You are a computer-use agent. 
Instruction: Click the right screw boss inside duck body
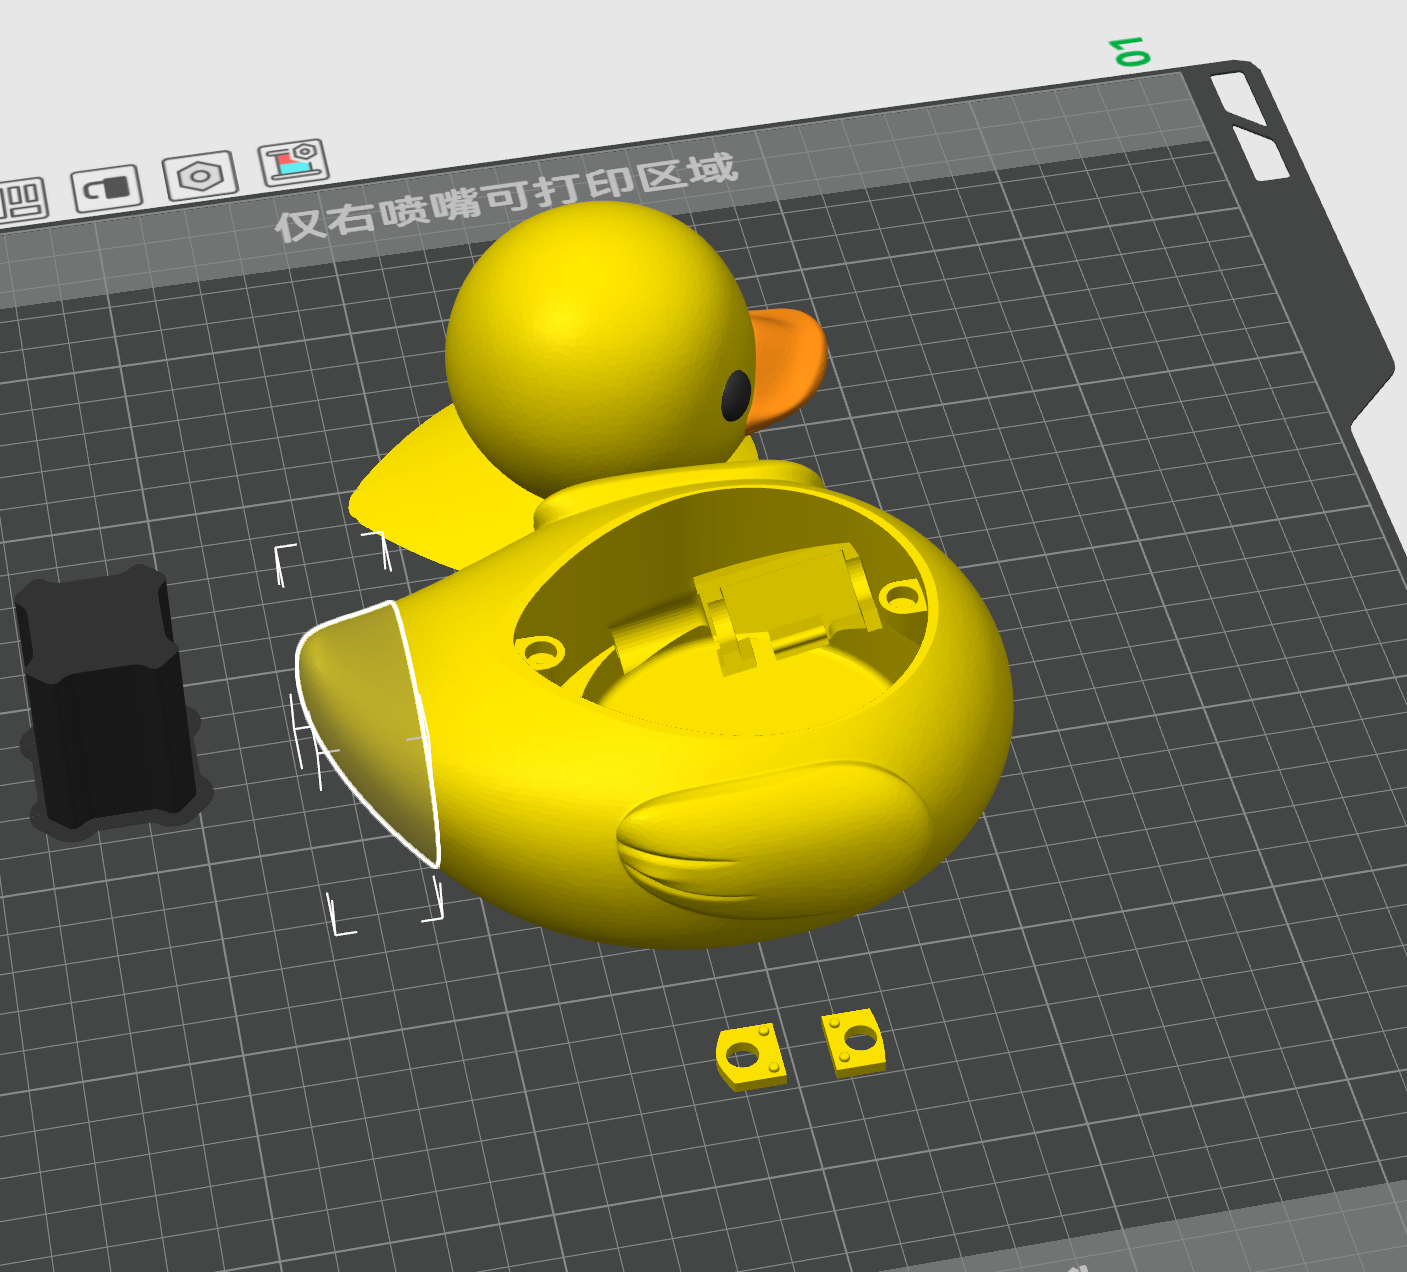coord(901,597)
